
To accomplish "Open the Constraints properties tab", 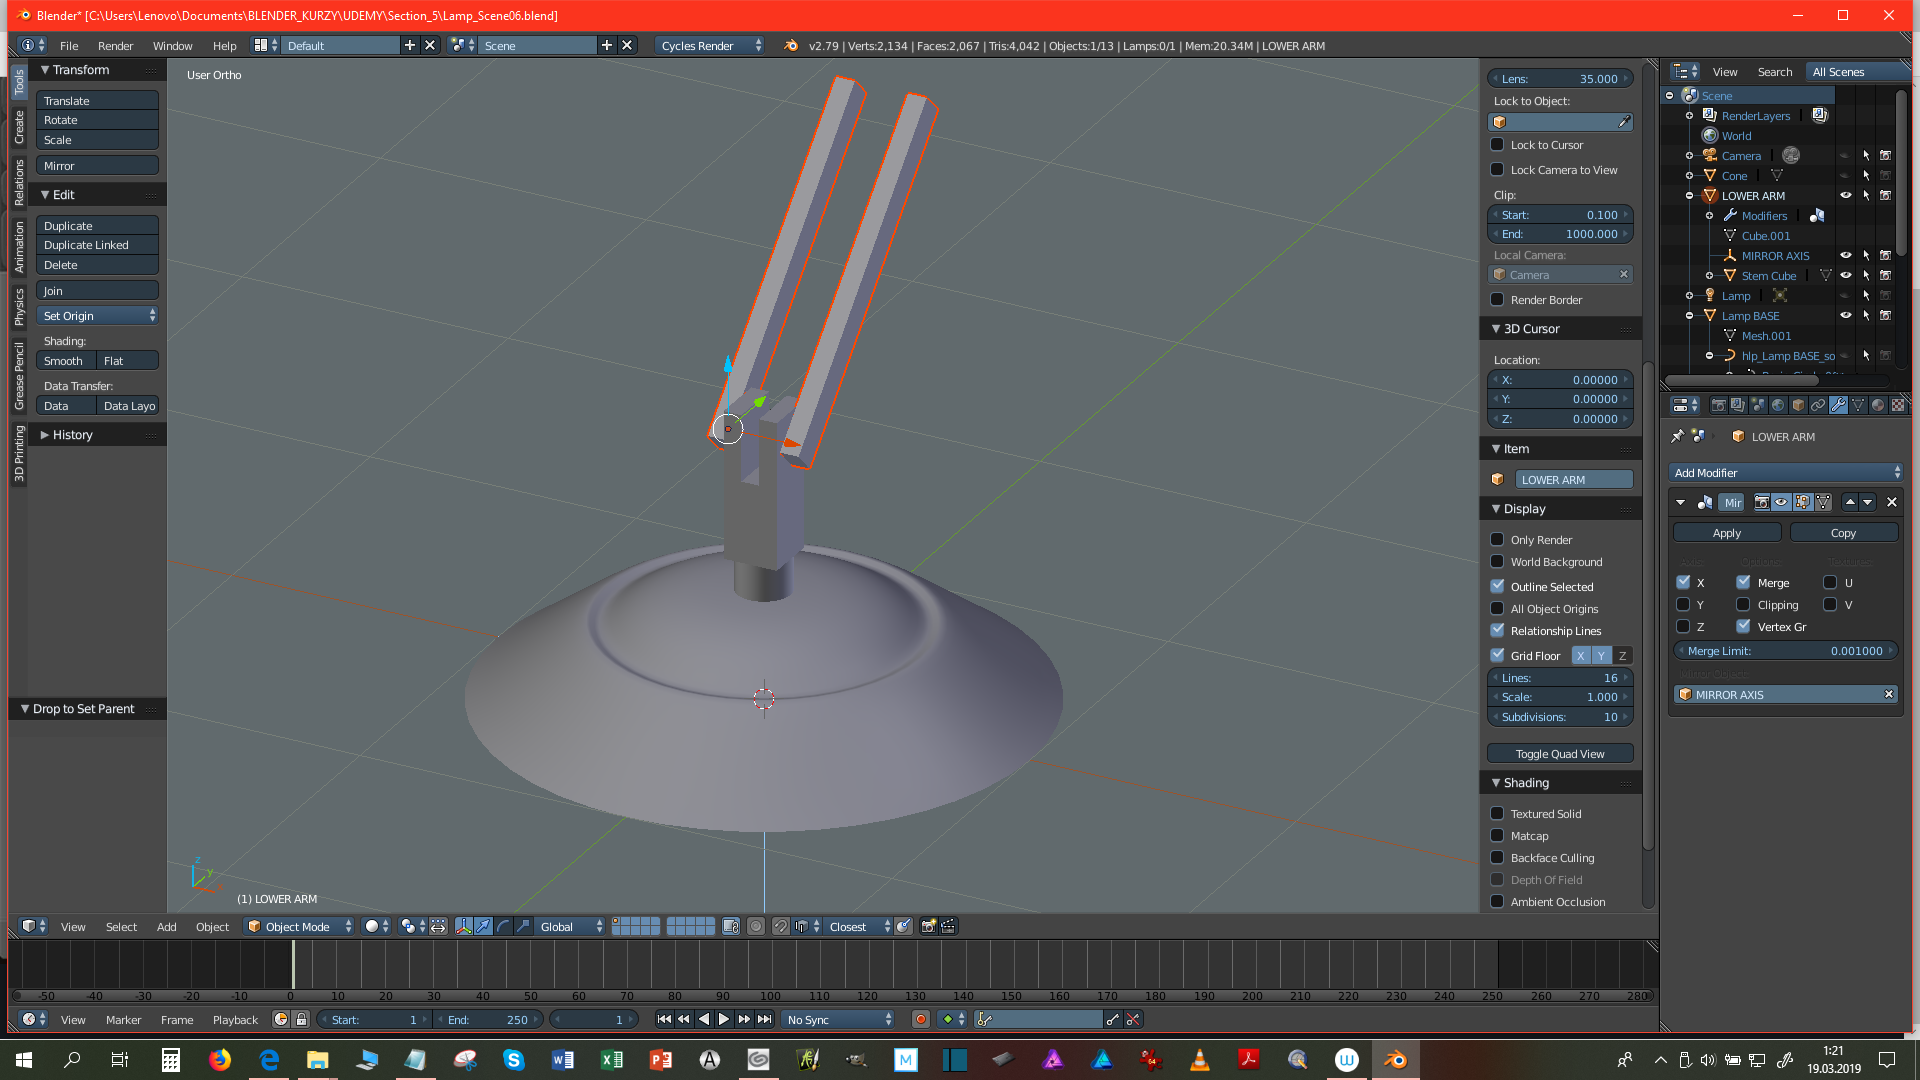I will coord(1818,405).
